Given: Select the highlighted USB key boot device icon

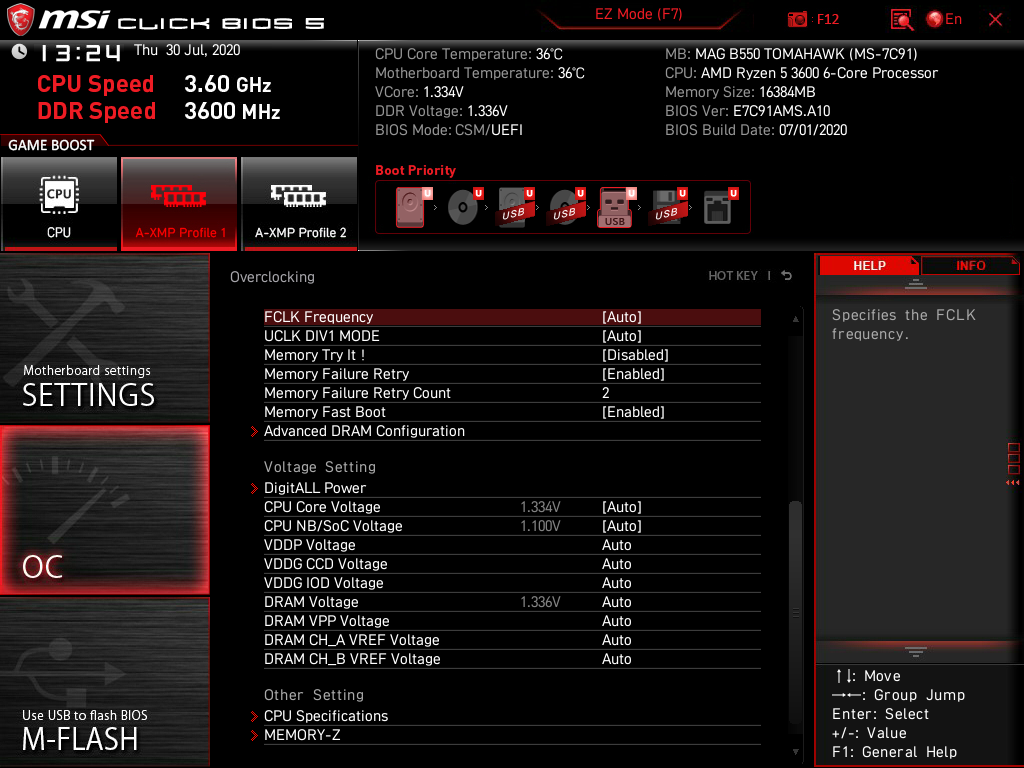Looking at the screenshot, I should pos(616,208).
